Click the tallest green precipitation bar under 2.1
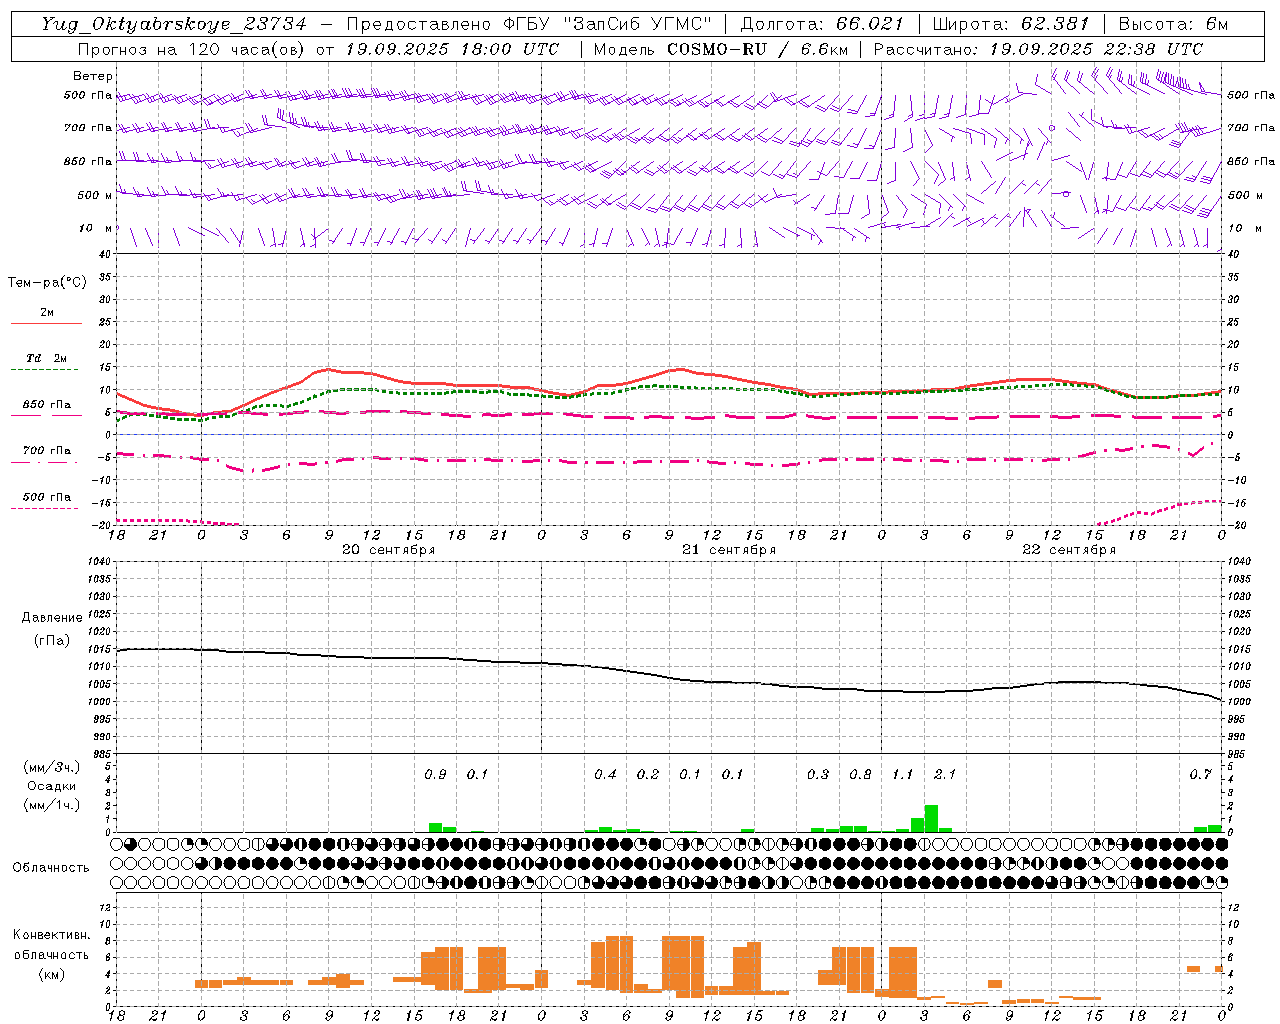The height and width of the screenshot is (1024, 1280). [931, 819]
